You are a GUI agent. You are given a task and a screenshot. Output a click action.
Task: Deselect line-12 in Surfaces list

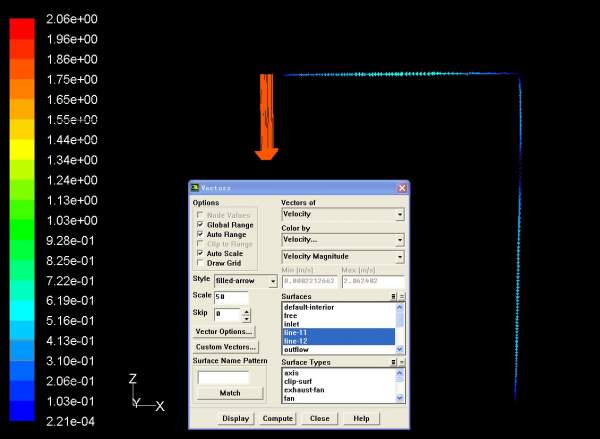pos(339,341)
